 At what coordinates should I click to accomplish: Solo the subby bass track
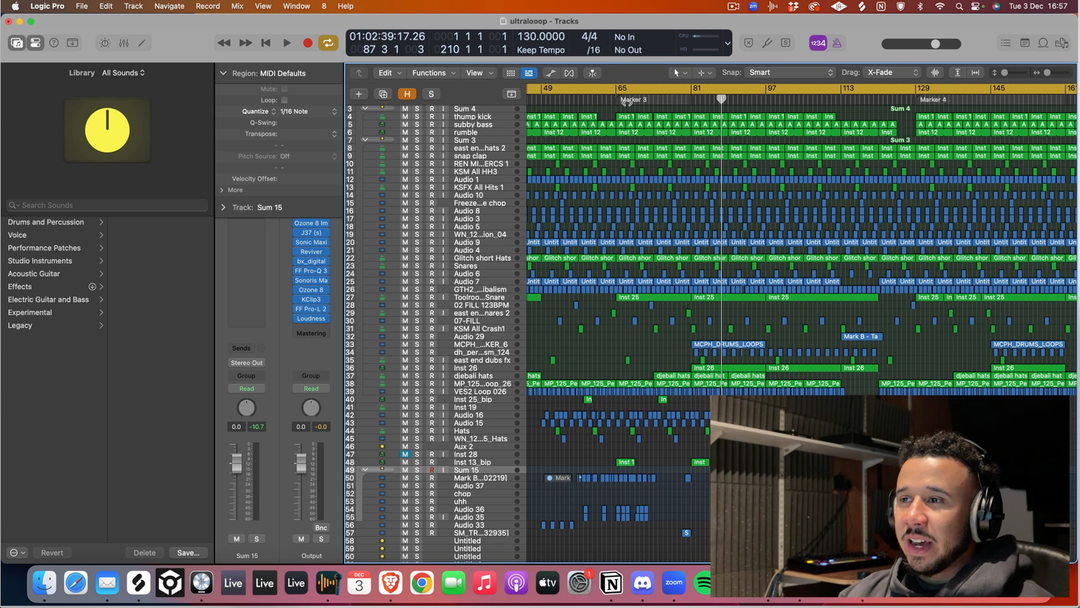click(x=418, y=125)
